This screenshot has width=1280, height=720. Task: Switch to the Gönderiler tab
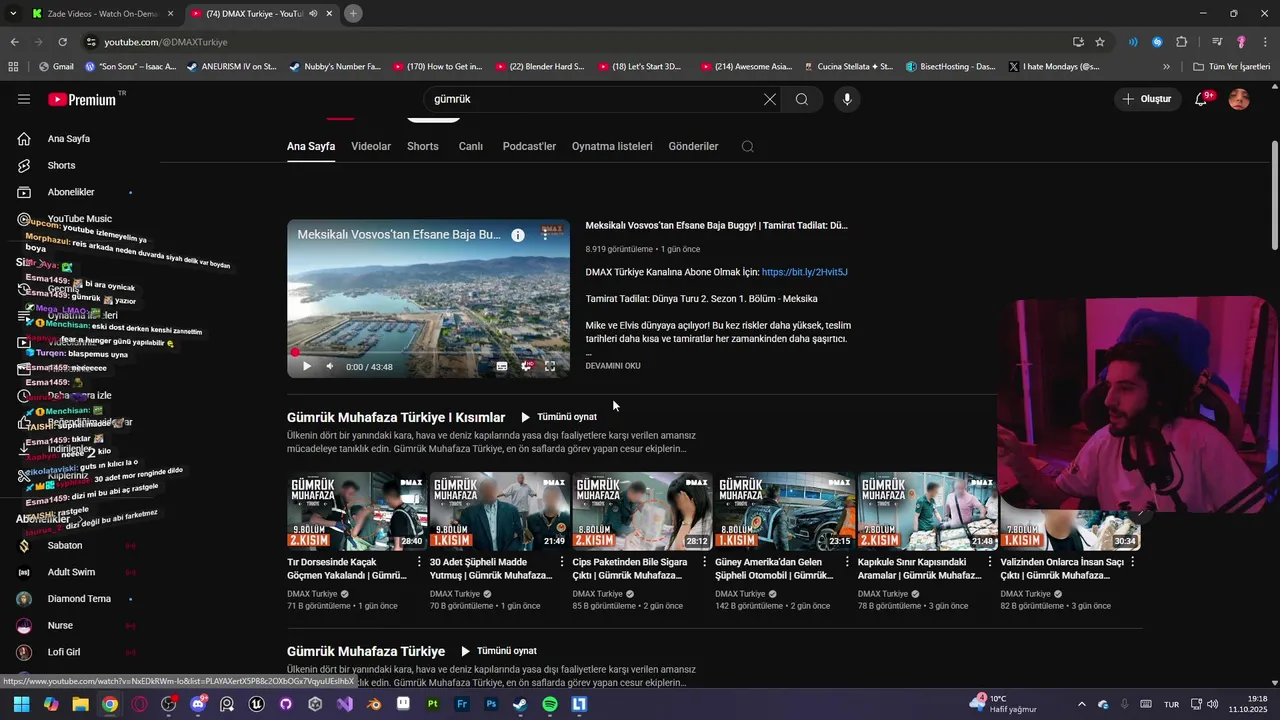pos(693,146)
